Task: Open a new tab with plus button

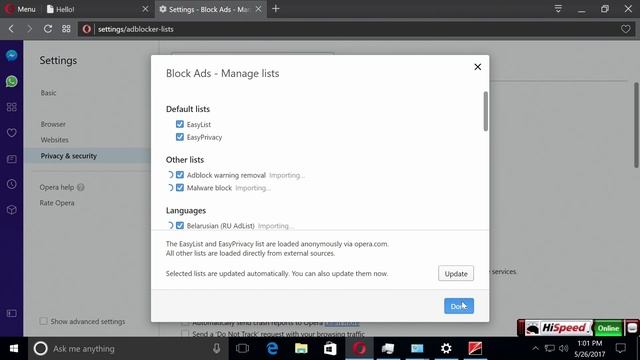Action: 276,9
